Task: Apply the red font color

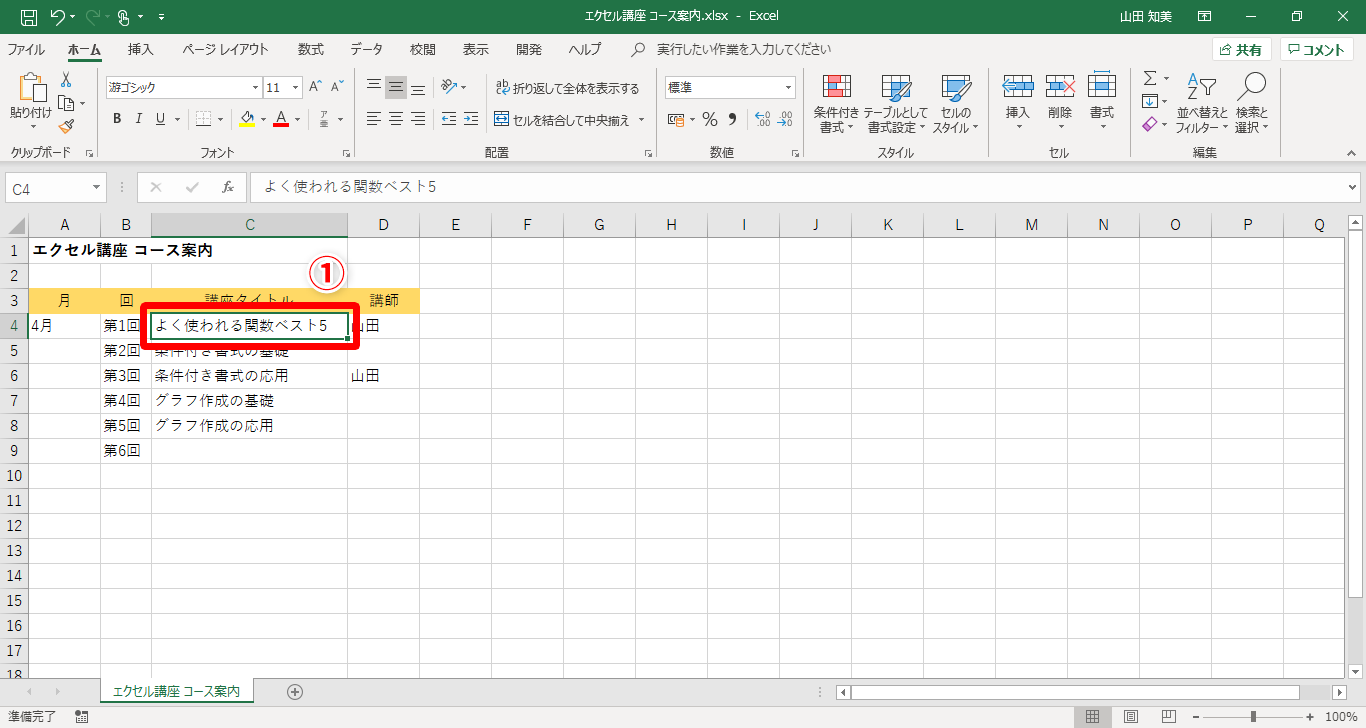Action: [282, 119]
